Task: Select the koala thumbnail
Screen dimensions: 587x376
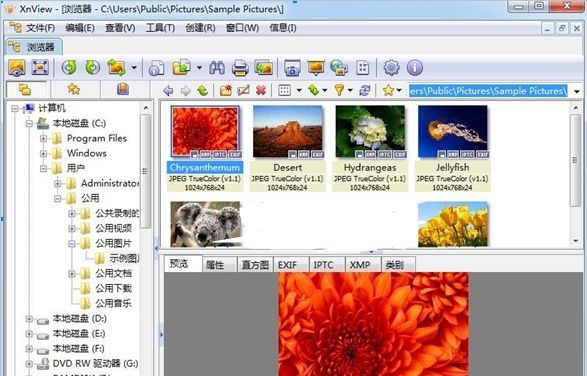Action: [x=205, y=224]
